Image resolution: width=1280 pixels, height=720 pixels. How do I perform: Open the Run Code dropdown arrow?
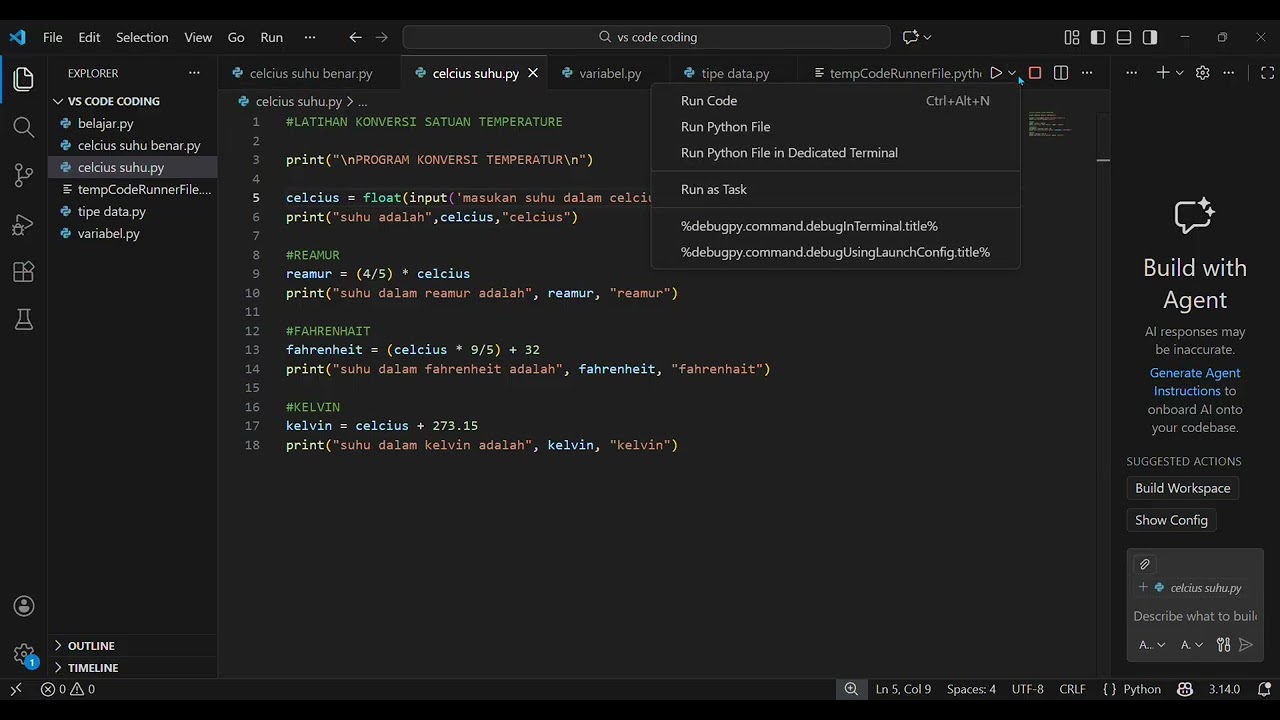[x=1012, y=73]
